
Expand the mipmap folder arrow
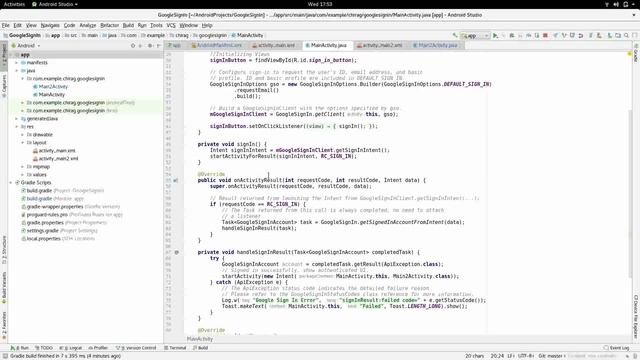[x=22, y=167]
